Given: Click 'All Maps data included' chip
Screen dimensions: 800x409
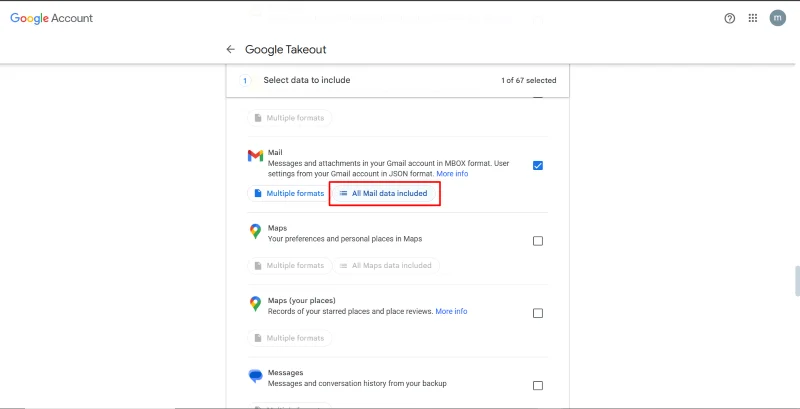Looking at the screenshot, I should [x=386, y=266].
